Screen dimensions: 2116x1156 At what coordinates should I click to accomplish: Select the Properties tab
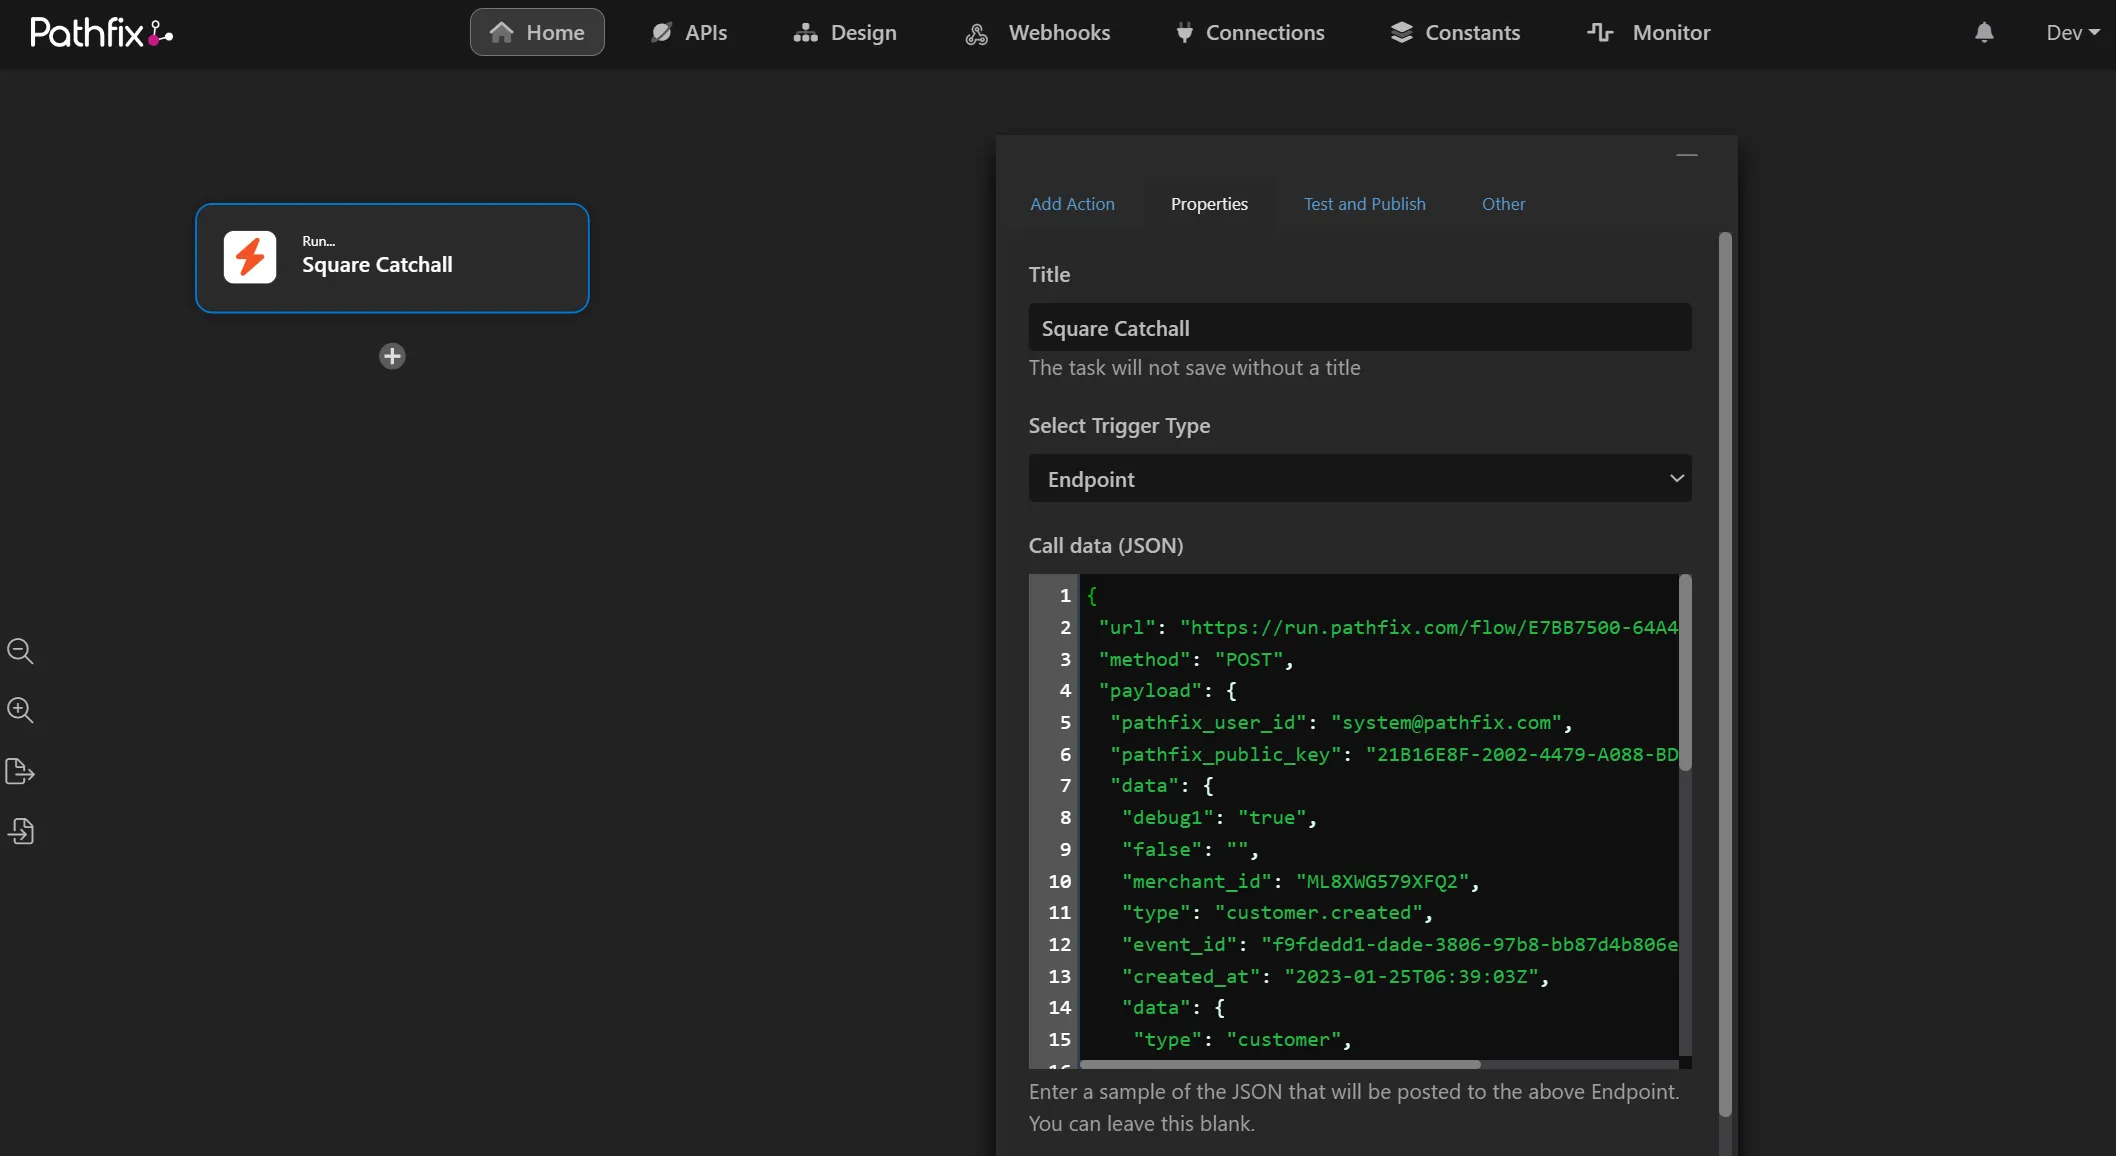click(1209, 204)
